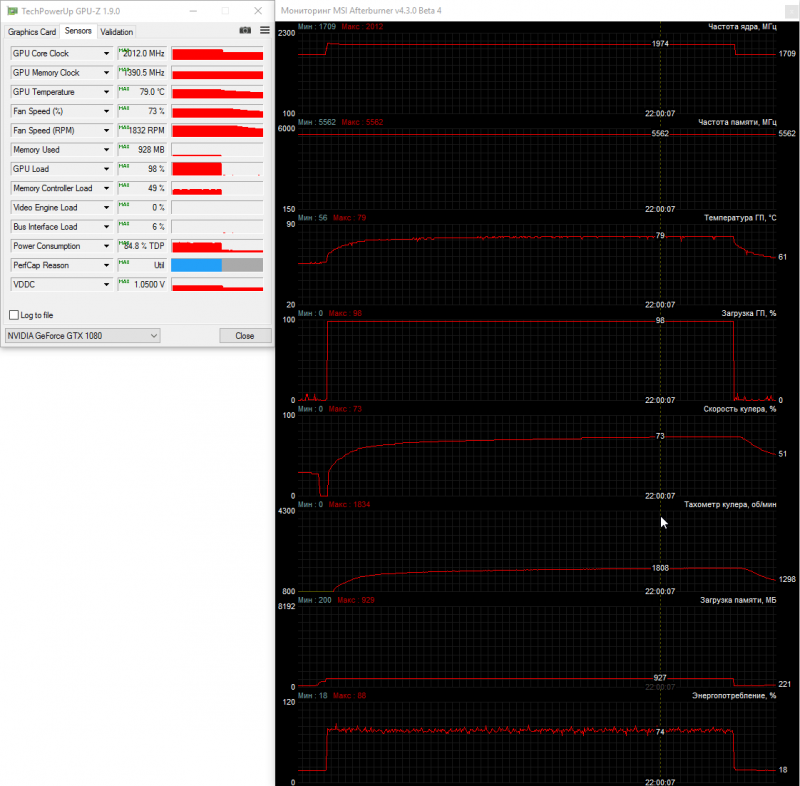Click the MAX indicator beside GPU Temperature value
This screenshot has height=786, width=800.
coord(123,89)
